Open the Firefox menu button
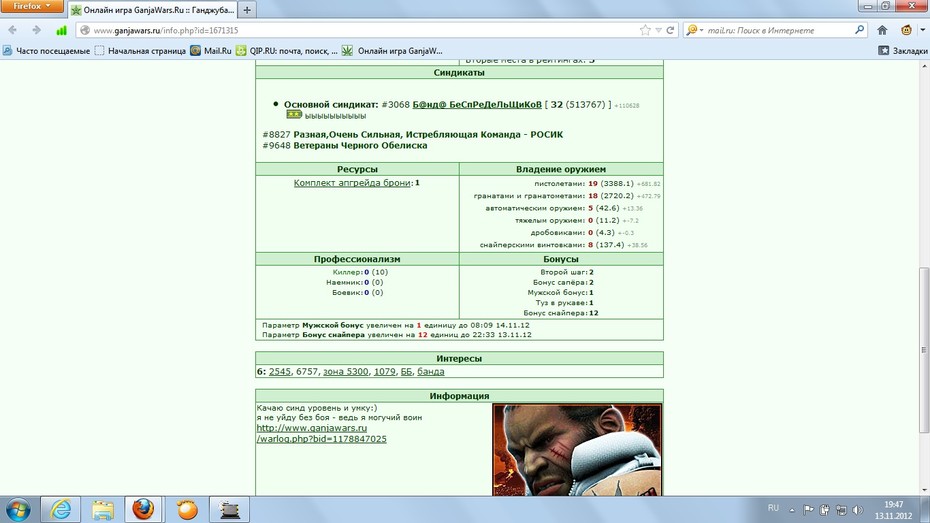 coord(32,7)
